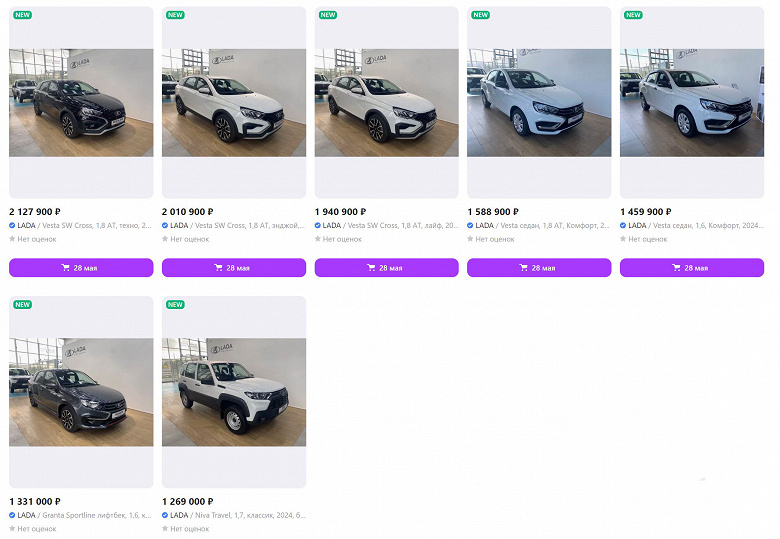Open grey Granta Sportline photo
This screenshot has height=539, width=780.
pyautogui.click(x=81, y=392)
